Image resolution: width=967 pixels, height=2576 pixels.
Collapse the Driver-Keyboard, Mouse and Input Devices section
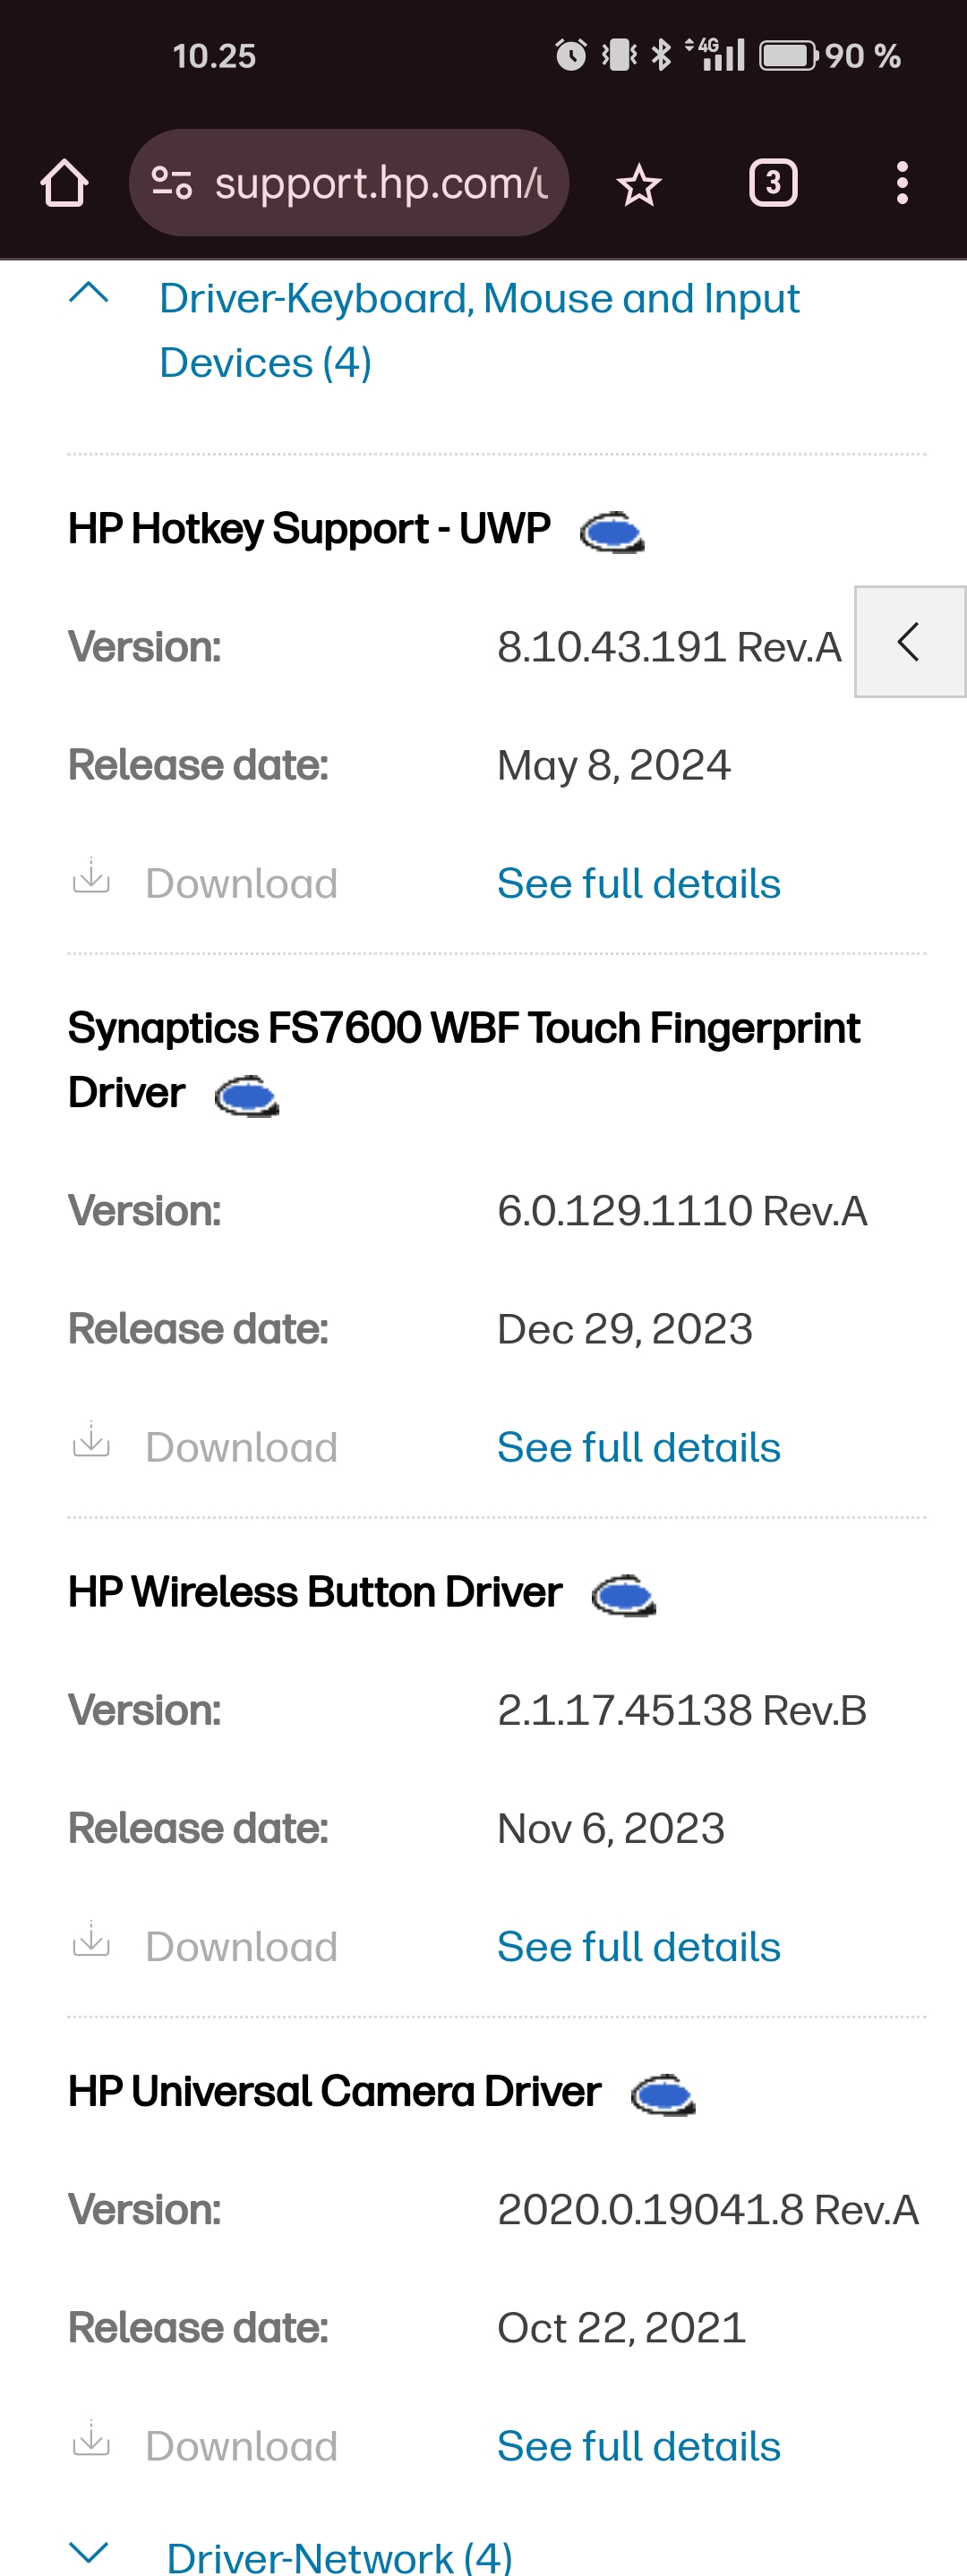[x=89, y=296]
